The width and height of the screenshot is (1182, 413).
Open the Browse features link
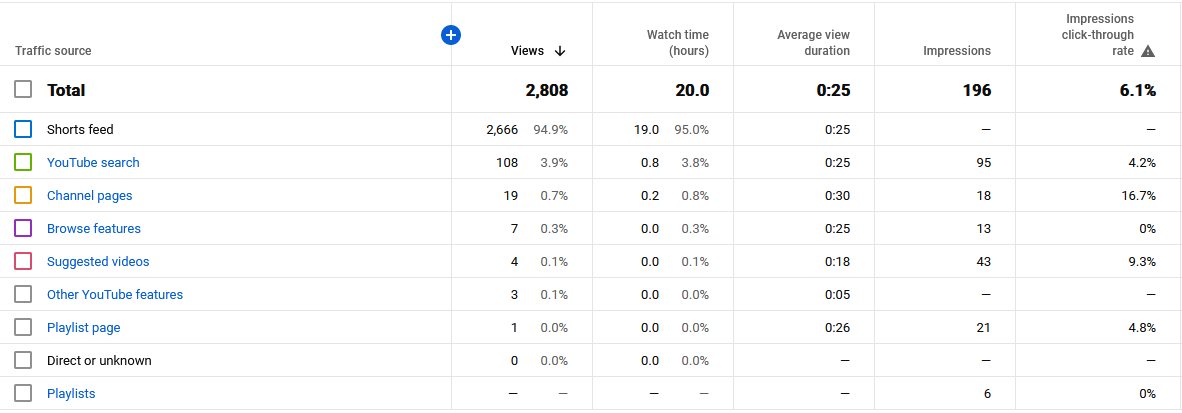click(x=93, y=228)
